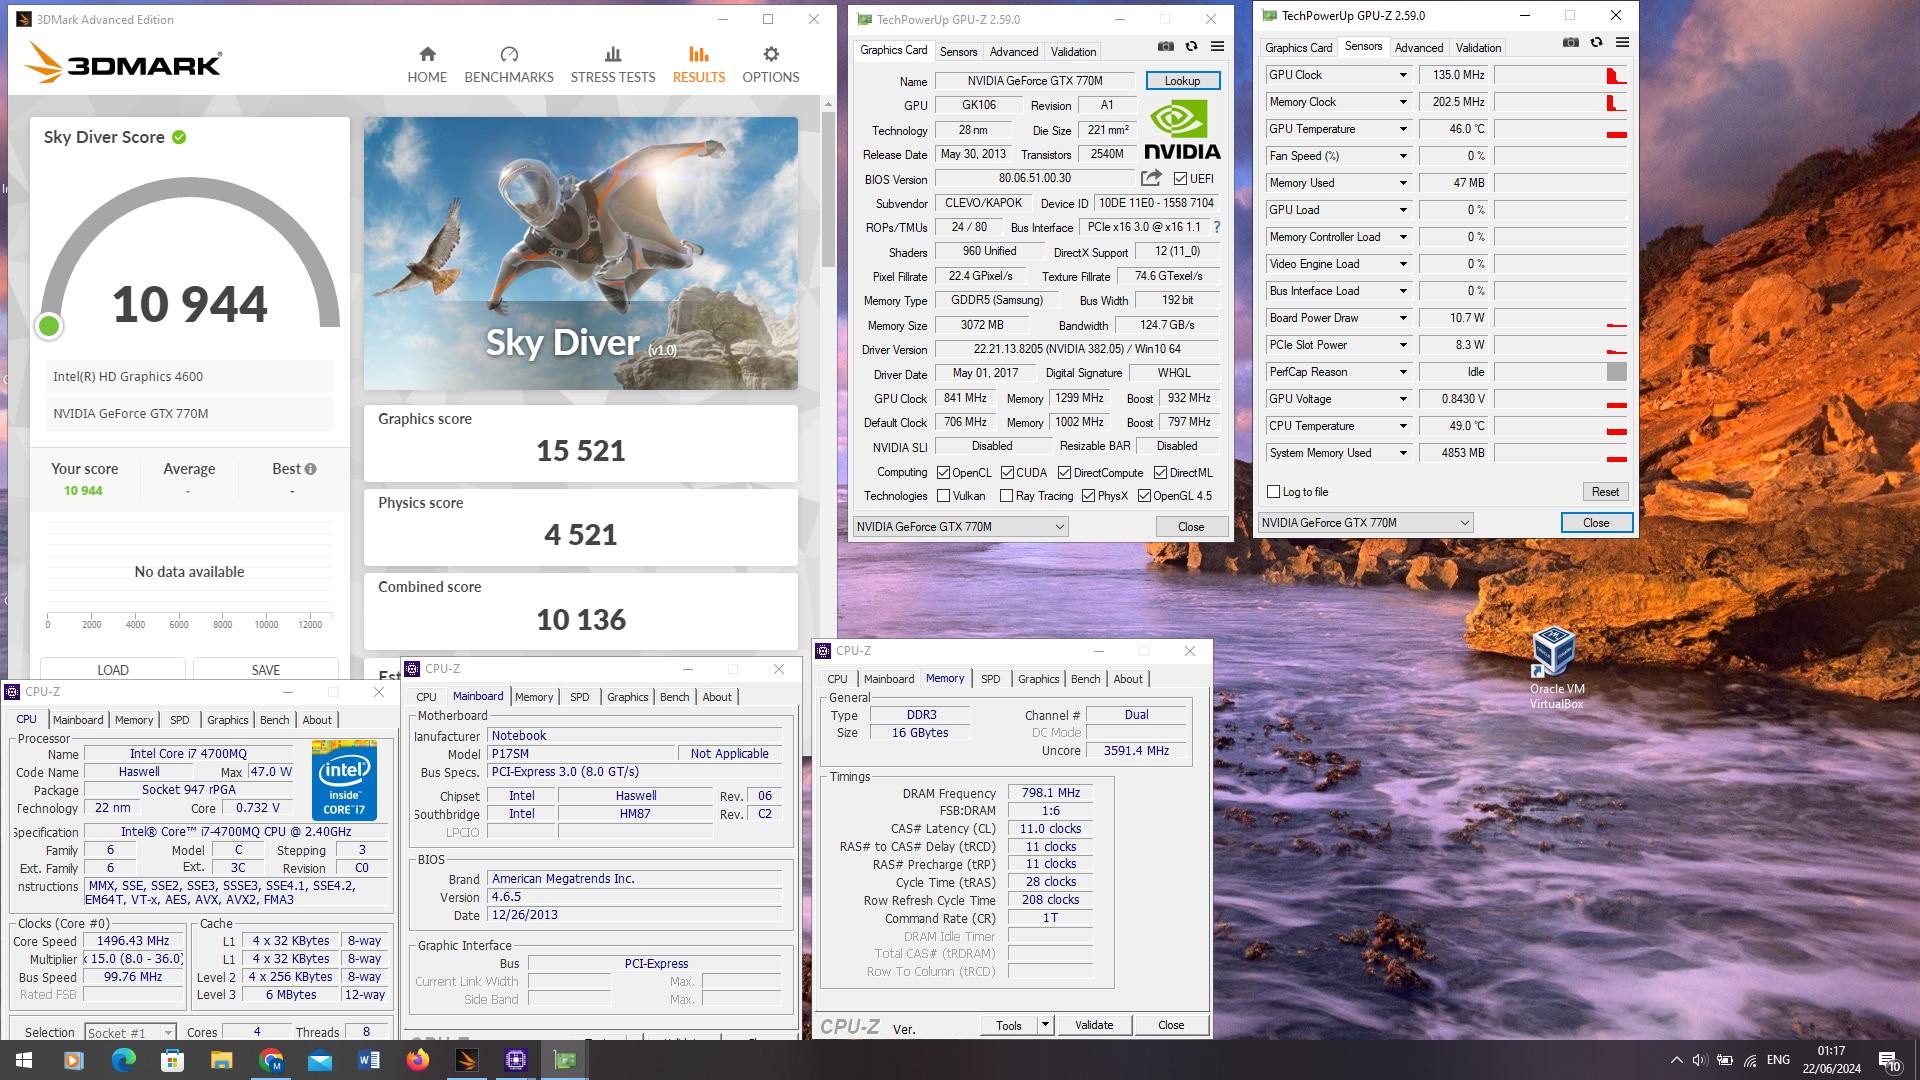
Task: Click the 3DMark results vertical scrollbar
Action: pos(828,190)
